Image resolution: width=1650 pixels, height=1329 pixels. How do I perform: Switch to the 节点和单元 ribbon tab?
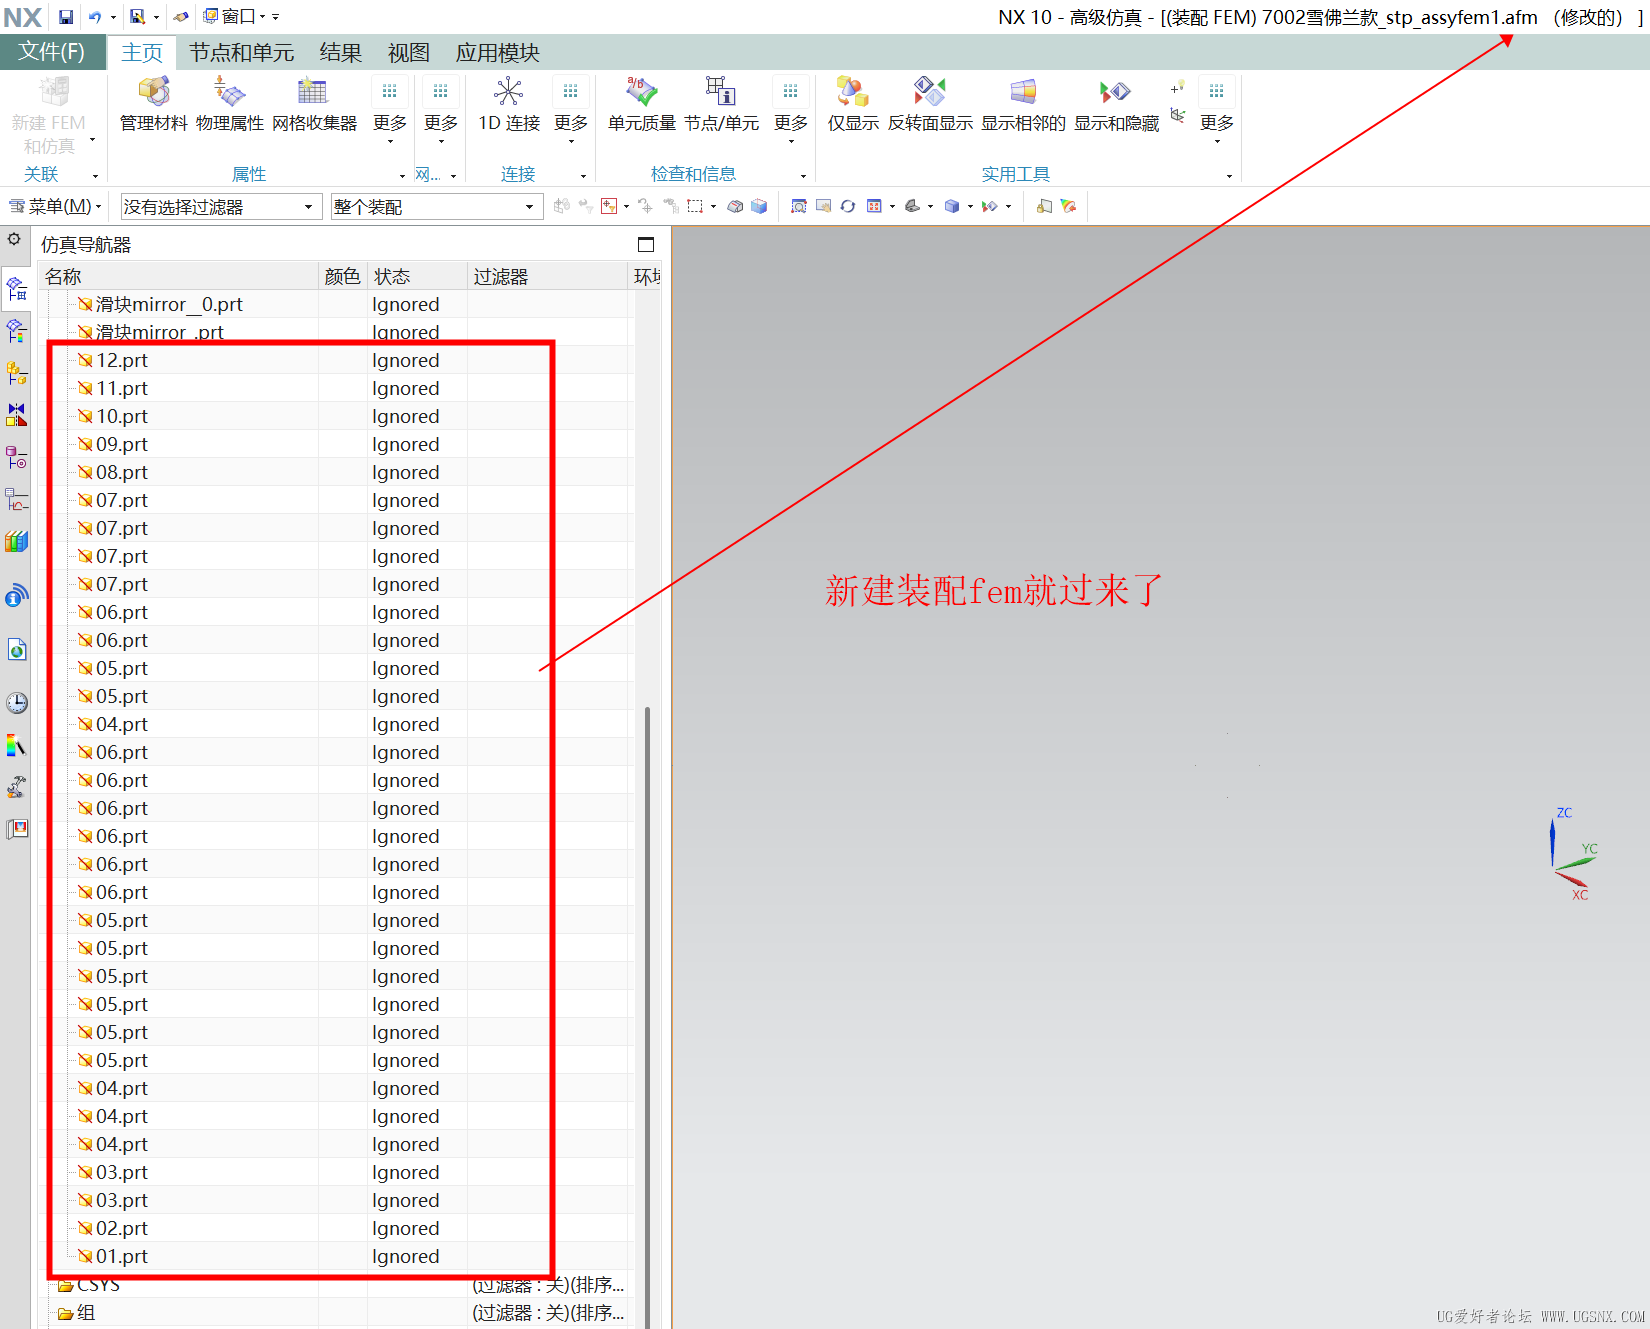coord(242,52)
